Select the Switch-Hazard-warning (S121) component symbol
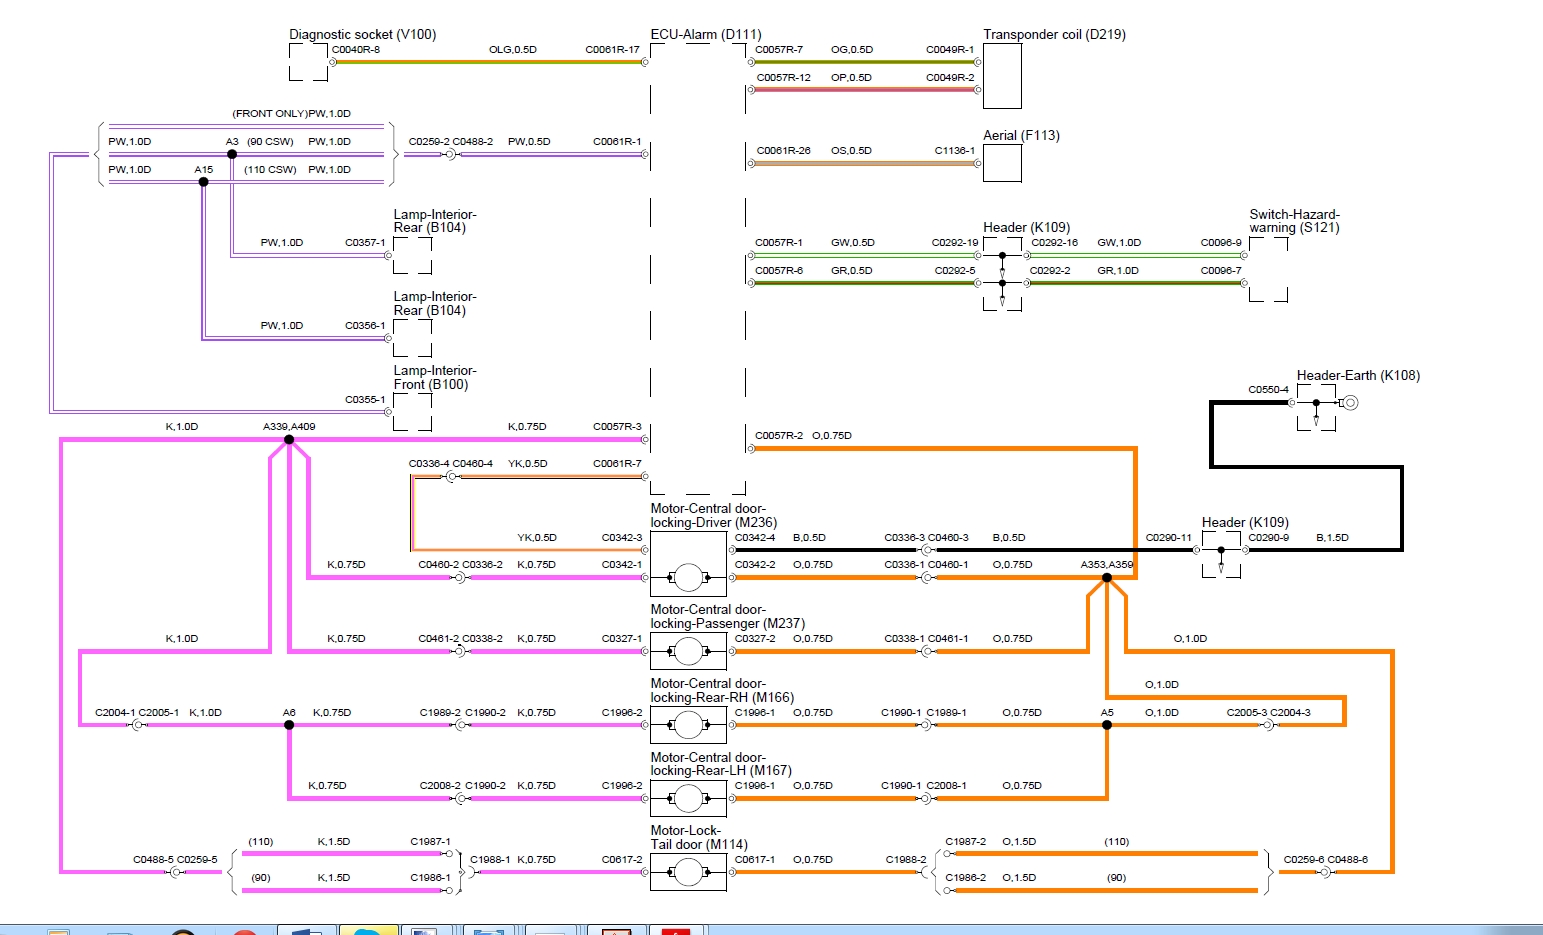This screenshot has height=935, width=1543. click(1268, 270)
